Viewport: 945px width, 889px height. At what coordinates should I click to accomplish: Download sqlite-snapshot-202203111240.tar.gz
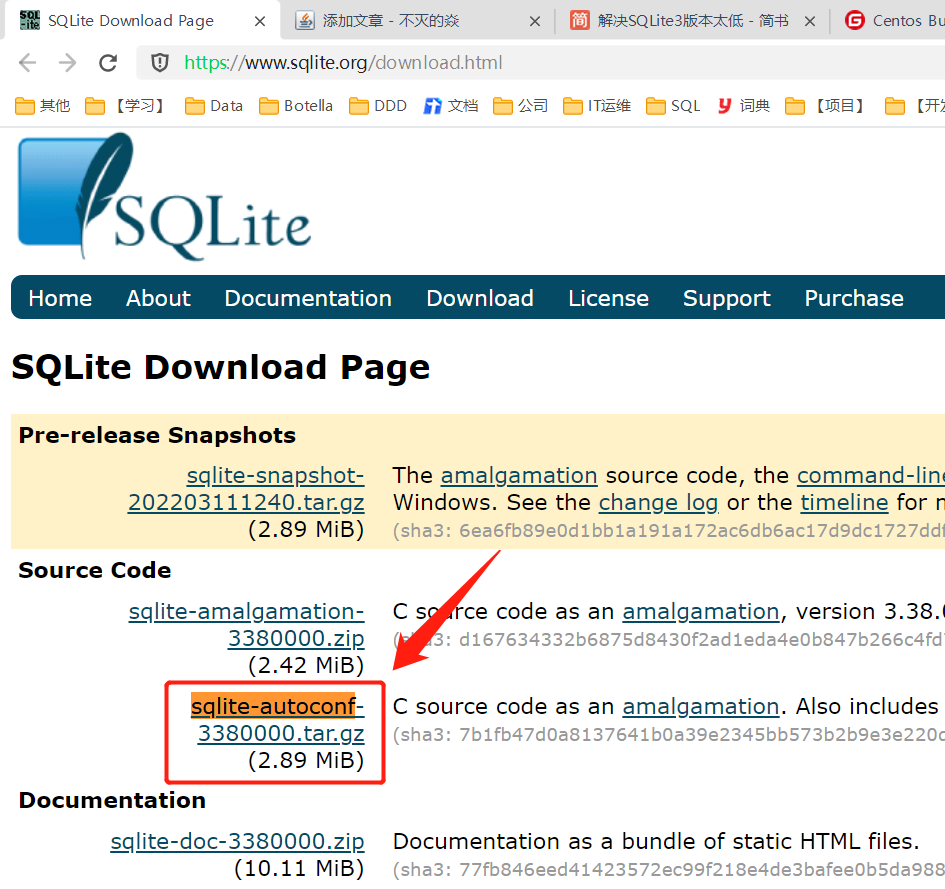coord(246,489)
